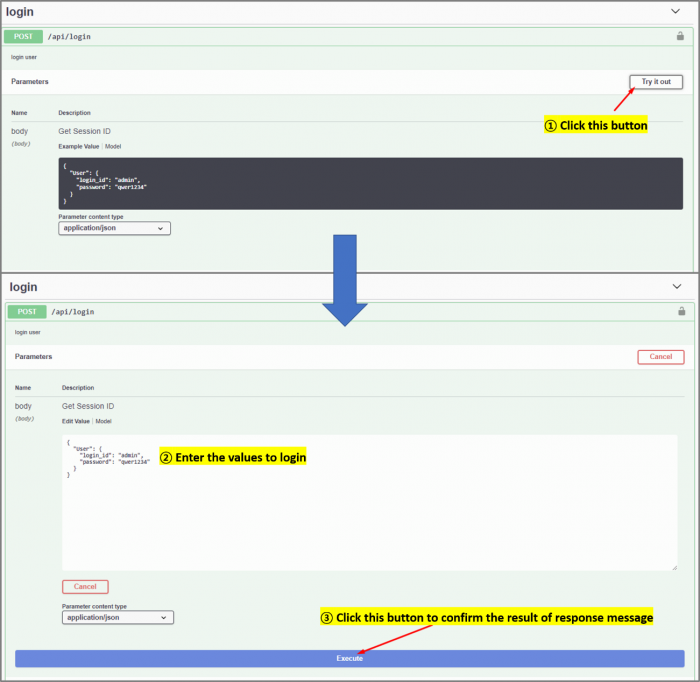
Task: Click the Try it out button
Action: [x=656, y=81]
